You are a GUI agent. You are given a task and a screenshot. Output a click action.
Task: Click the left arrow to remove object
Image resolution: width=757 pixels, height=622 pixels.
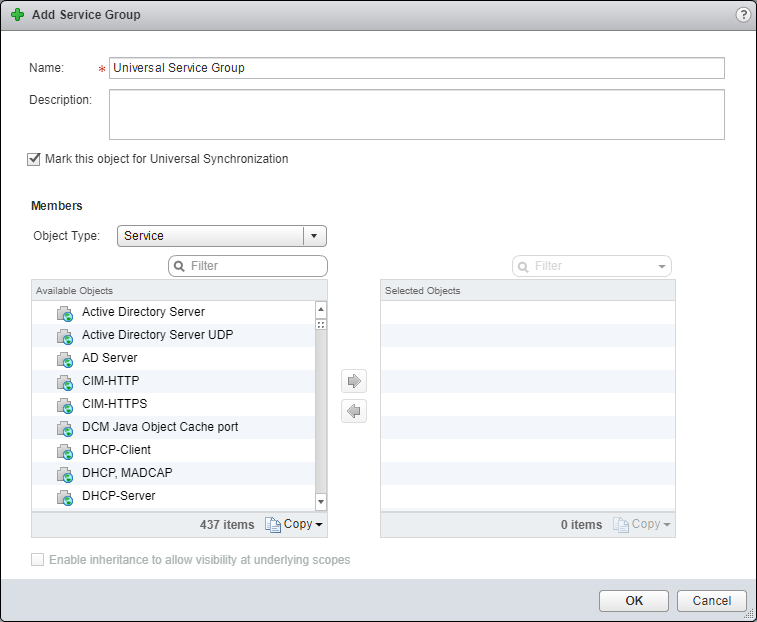tap(354, 411)
